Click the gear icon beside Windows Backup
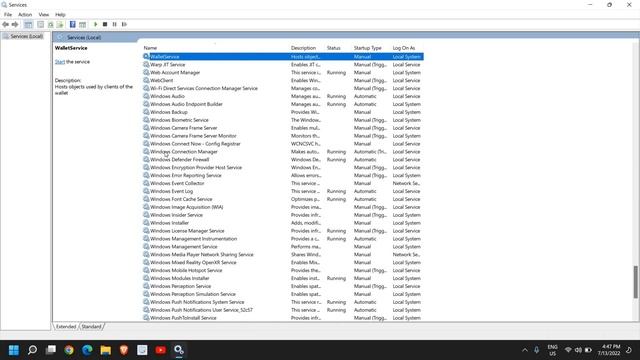Screen dimensions: 640x360 (x=146, y=112)
